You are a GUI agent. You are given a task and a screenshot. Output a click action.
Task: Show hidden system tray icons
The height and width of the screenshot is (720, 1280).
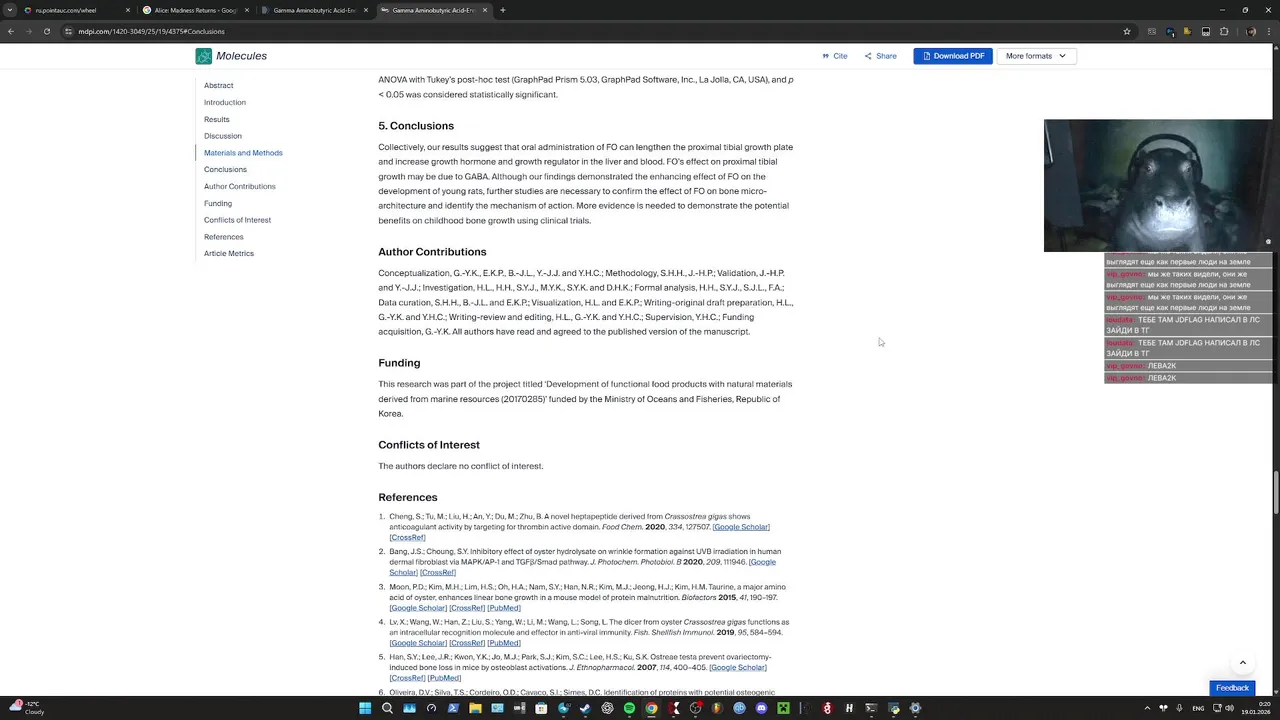[x=1148, y=708]
